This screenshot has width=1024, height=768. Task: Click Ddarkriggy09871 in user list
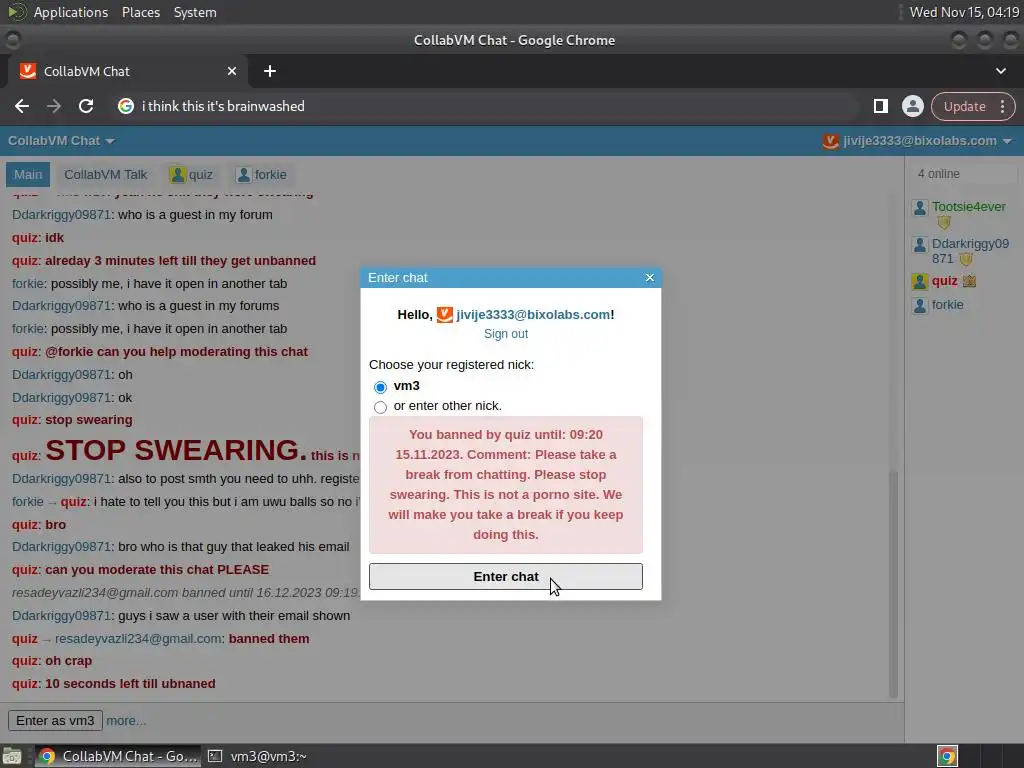(x=970, y=251)
